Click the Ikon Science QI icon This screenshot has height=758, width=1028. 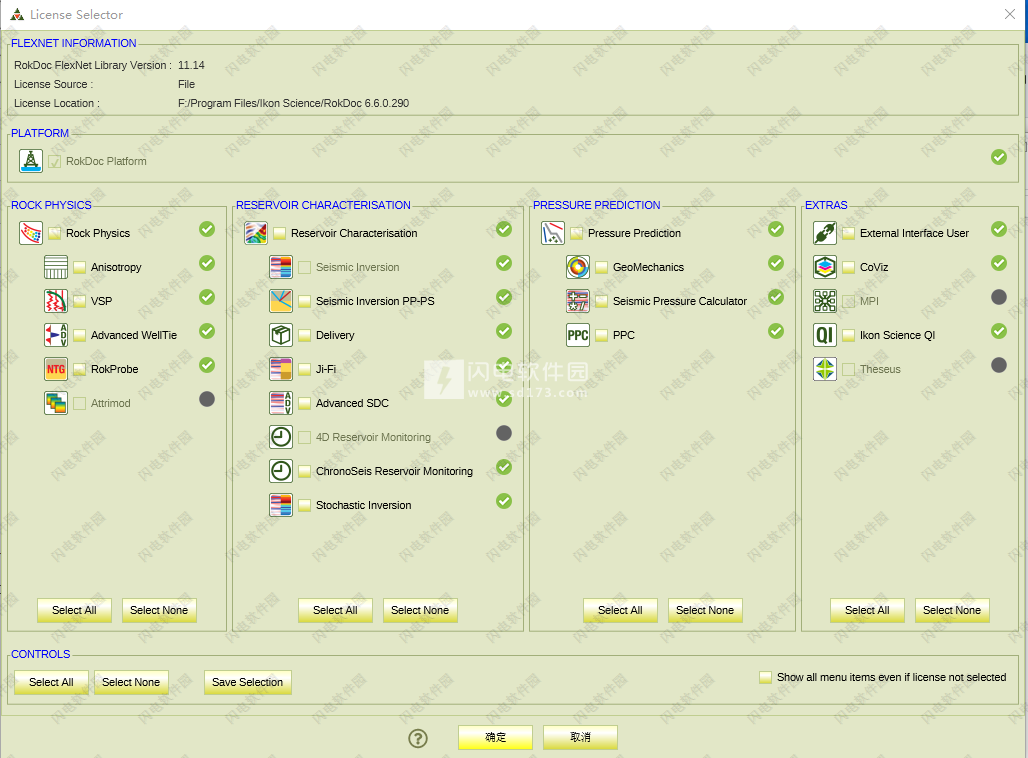tap(825, 335)
